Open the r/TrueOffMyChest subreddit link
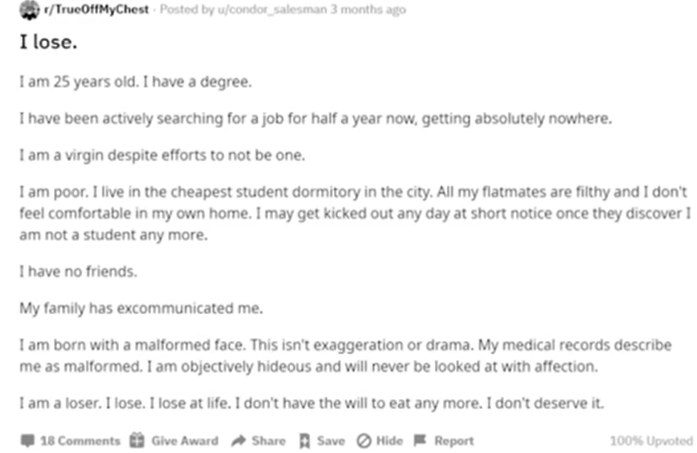 coord(96,9)
